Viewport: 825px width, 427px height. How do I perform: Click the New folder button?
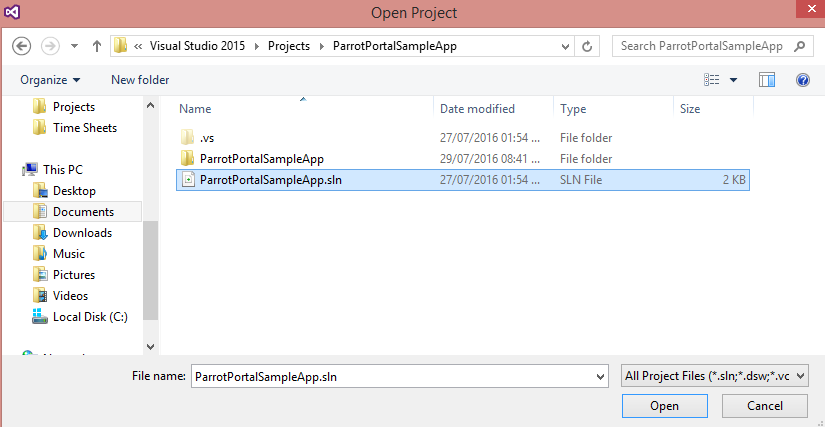tap(140, 80)
